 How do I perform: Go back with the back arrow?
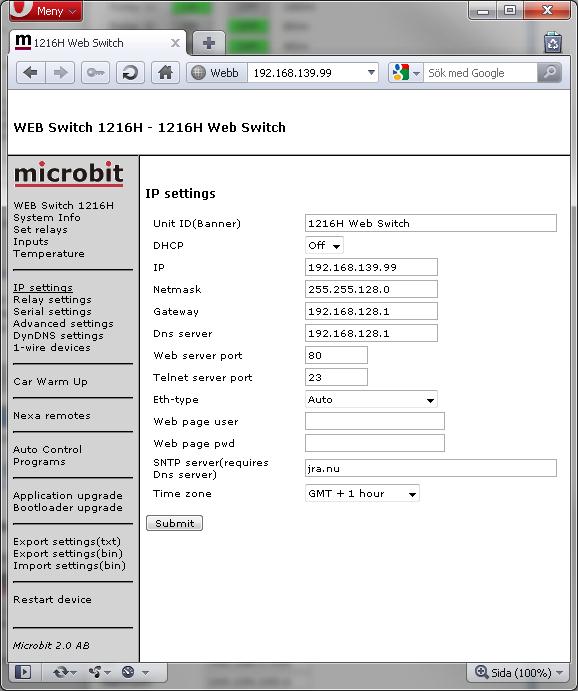coord(30,73)
